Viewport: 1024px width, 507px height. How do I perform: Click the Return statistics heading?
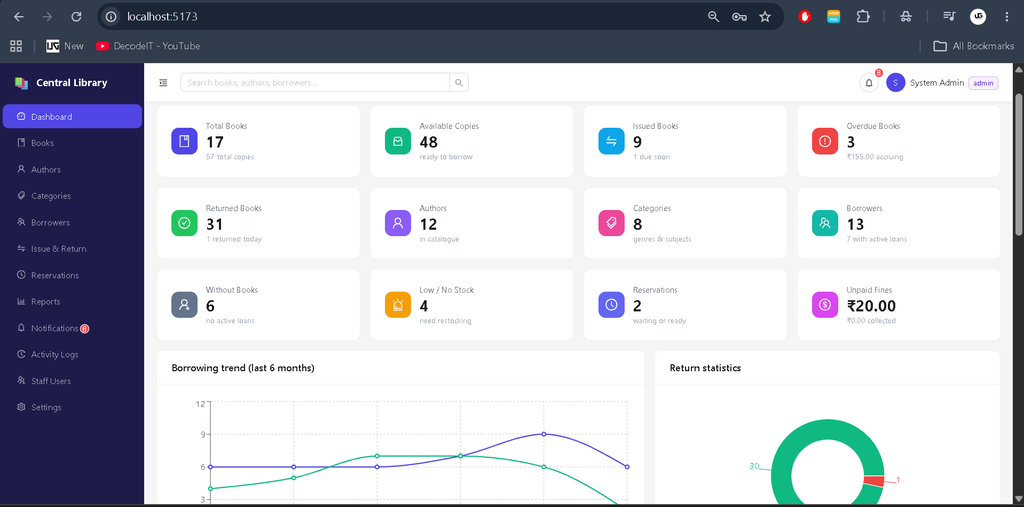[x=705, y=368]
